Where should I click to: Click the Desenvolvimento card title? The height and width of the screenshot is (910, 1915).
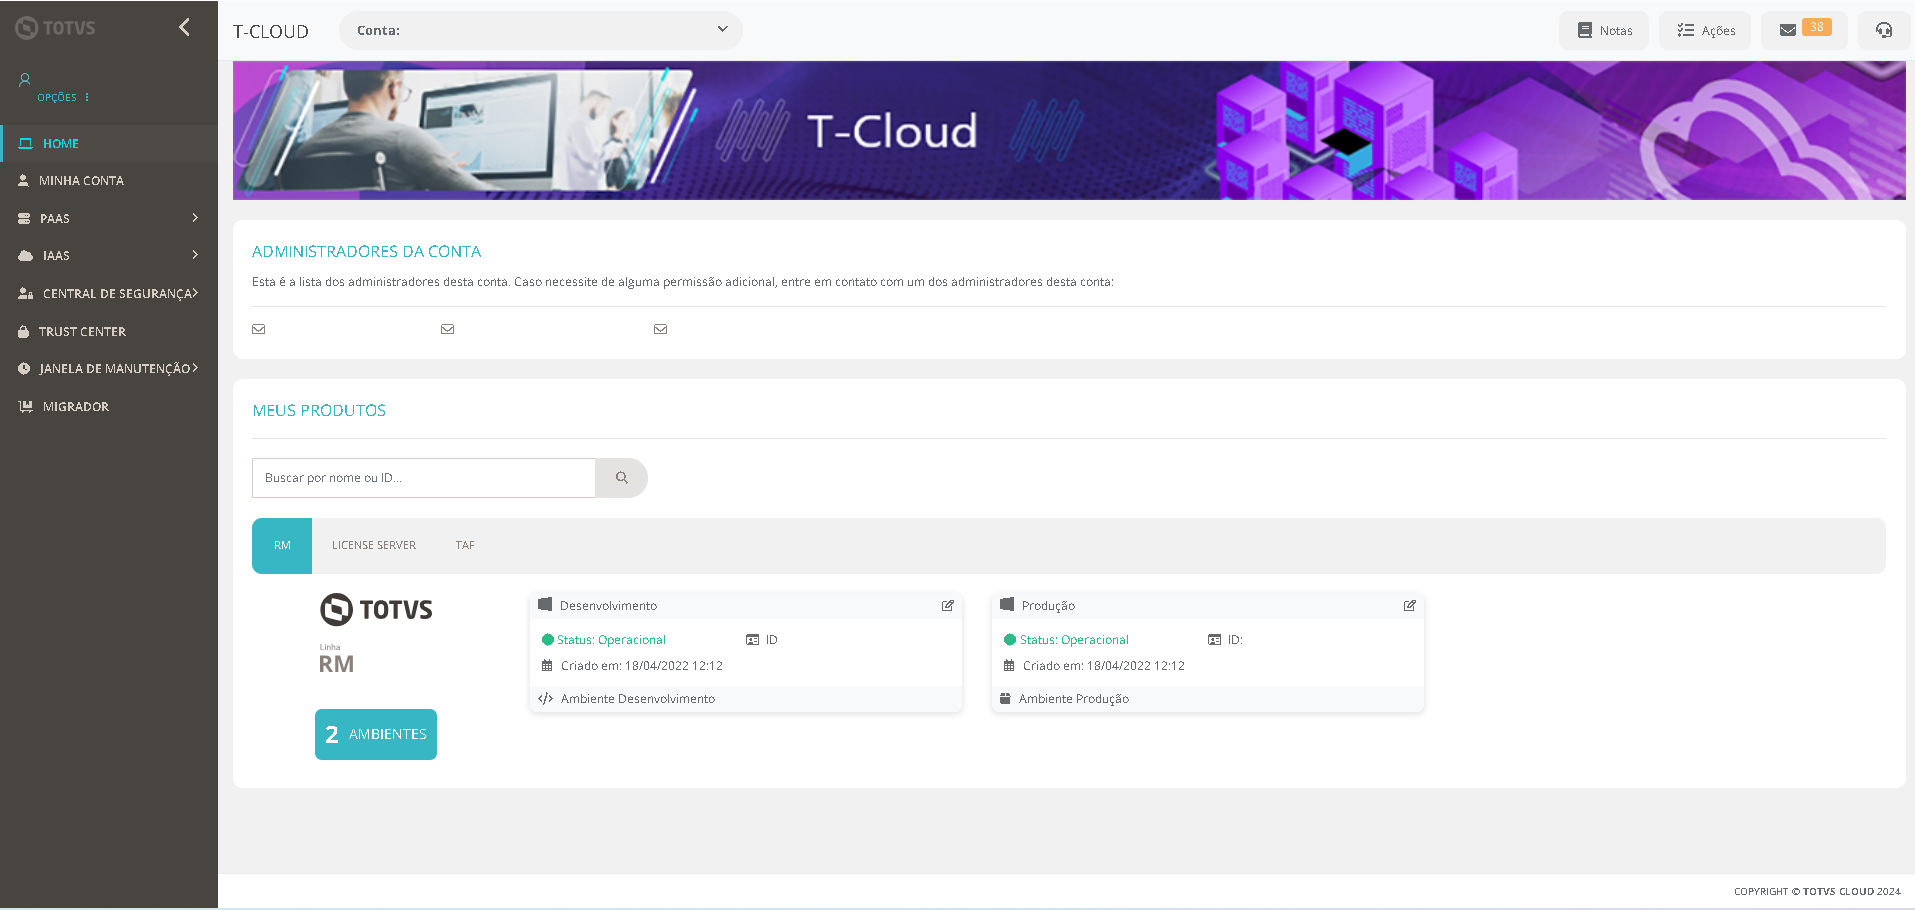tap(608, 606)
